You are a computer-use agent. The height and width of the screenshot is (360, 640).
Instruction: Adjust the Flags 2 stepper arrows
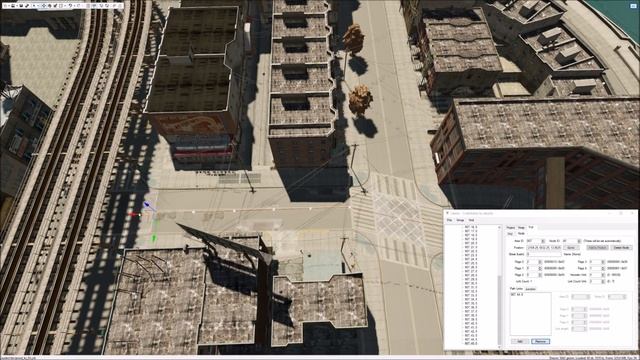540,275
